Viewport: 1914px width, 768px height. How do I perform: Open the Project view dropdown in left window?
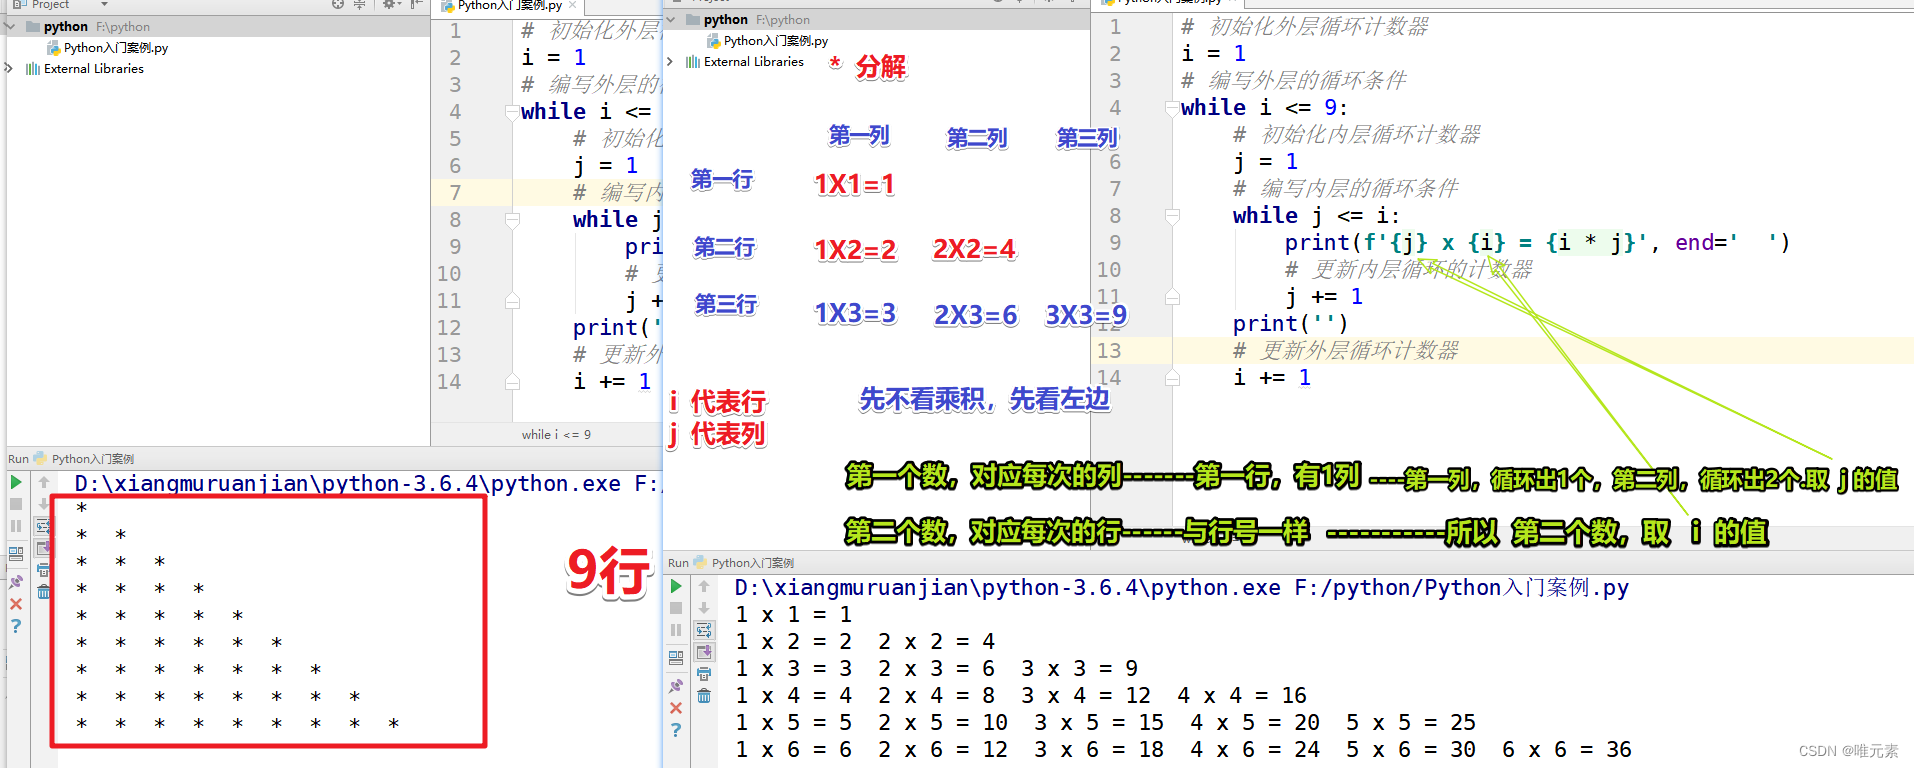click(x=104, y=5)
